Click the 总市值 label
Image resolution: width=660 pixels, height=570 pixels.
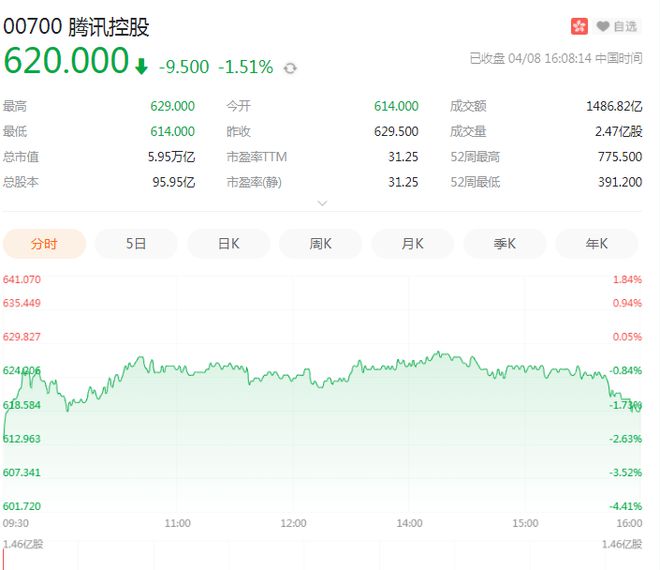click(21, 157)
